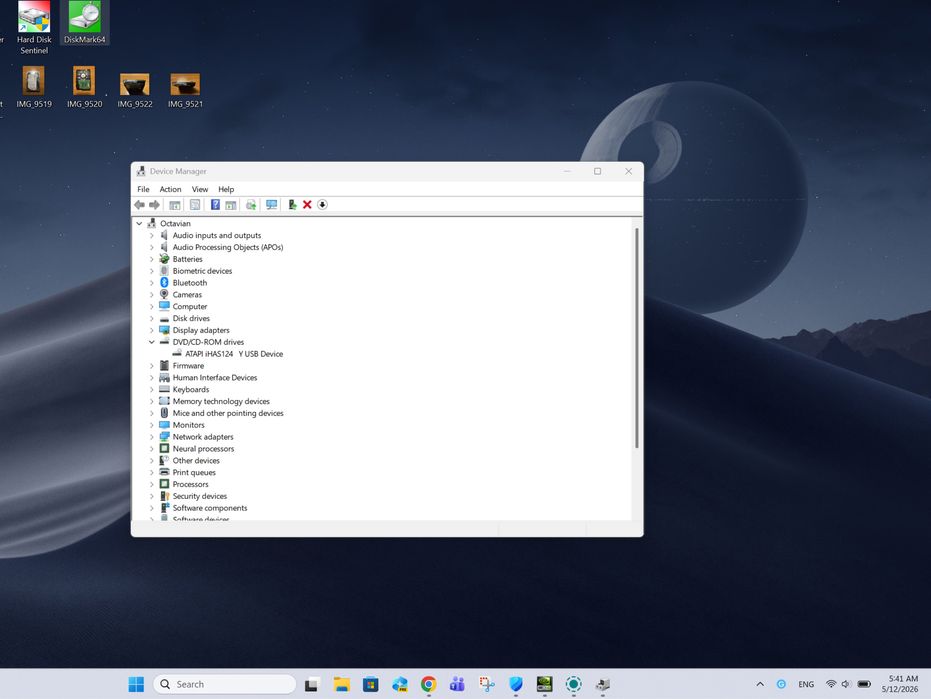931x699 pixels.
Task: Expand the Processors node
Action: pos(151,485)
